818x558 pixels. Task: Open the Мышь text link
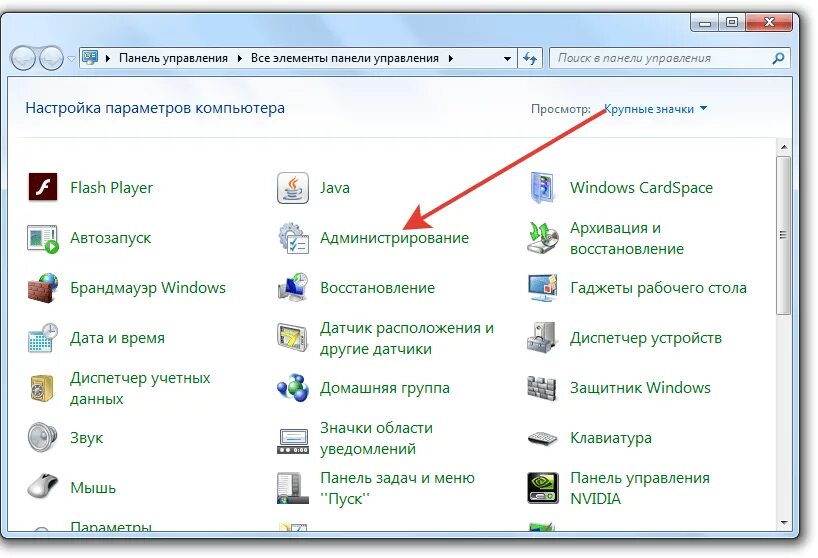(93, 488)
